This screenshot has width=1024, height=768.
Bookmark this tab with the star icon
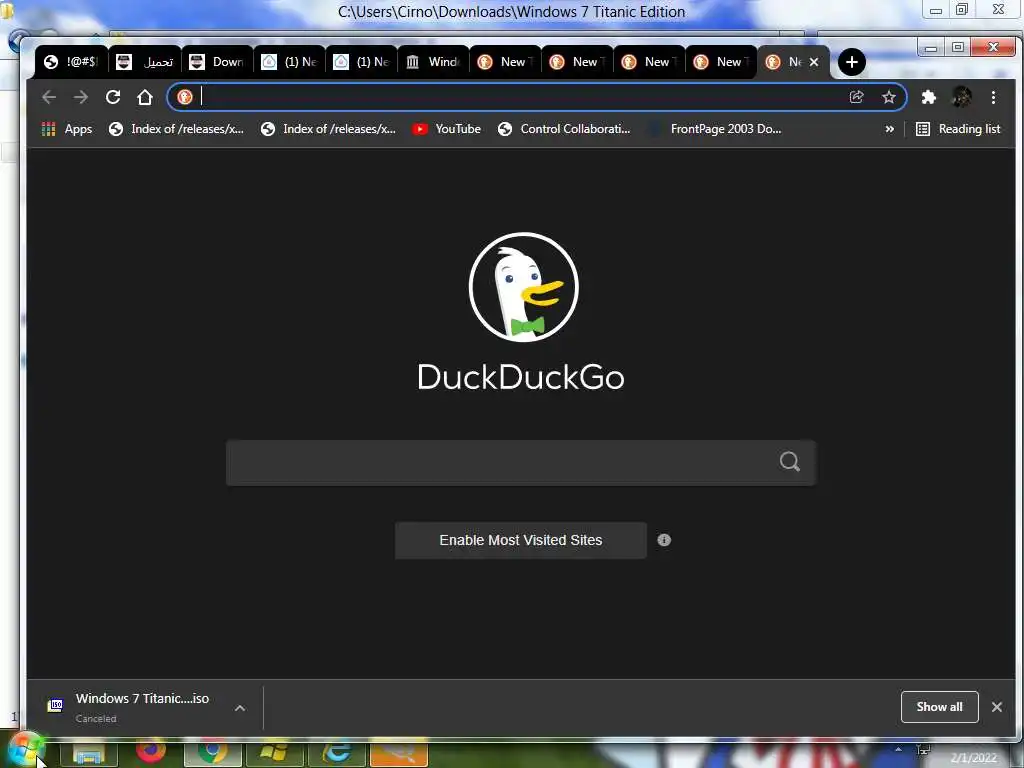pyautogui.click(x=889, y=97)
